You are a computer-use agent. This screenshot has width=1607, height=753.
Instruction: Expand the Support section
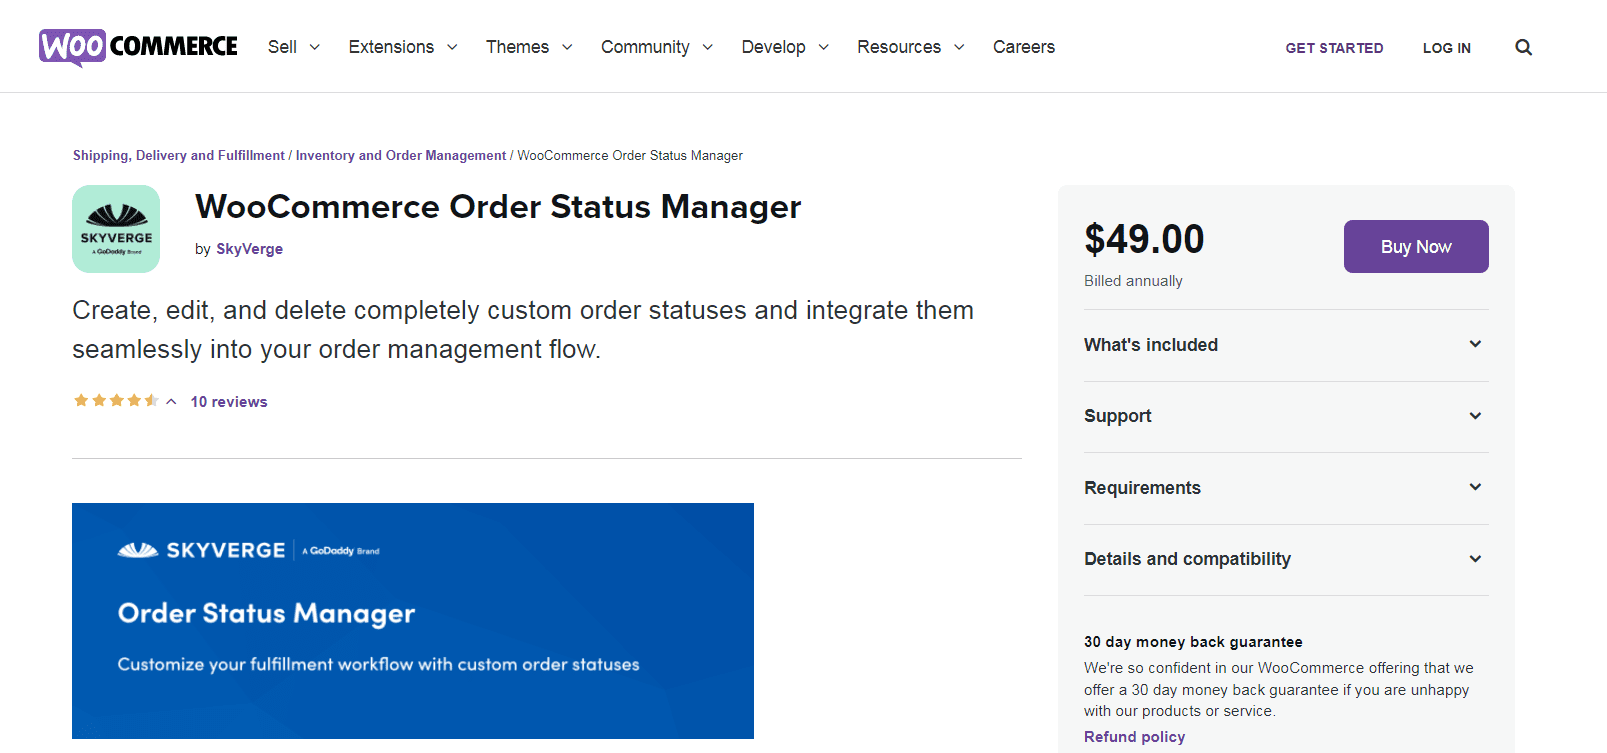[x=1286, y=416]
